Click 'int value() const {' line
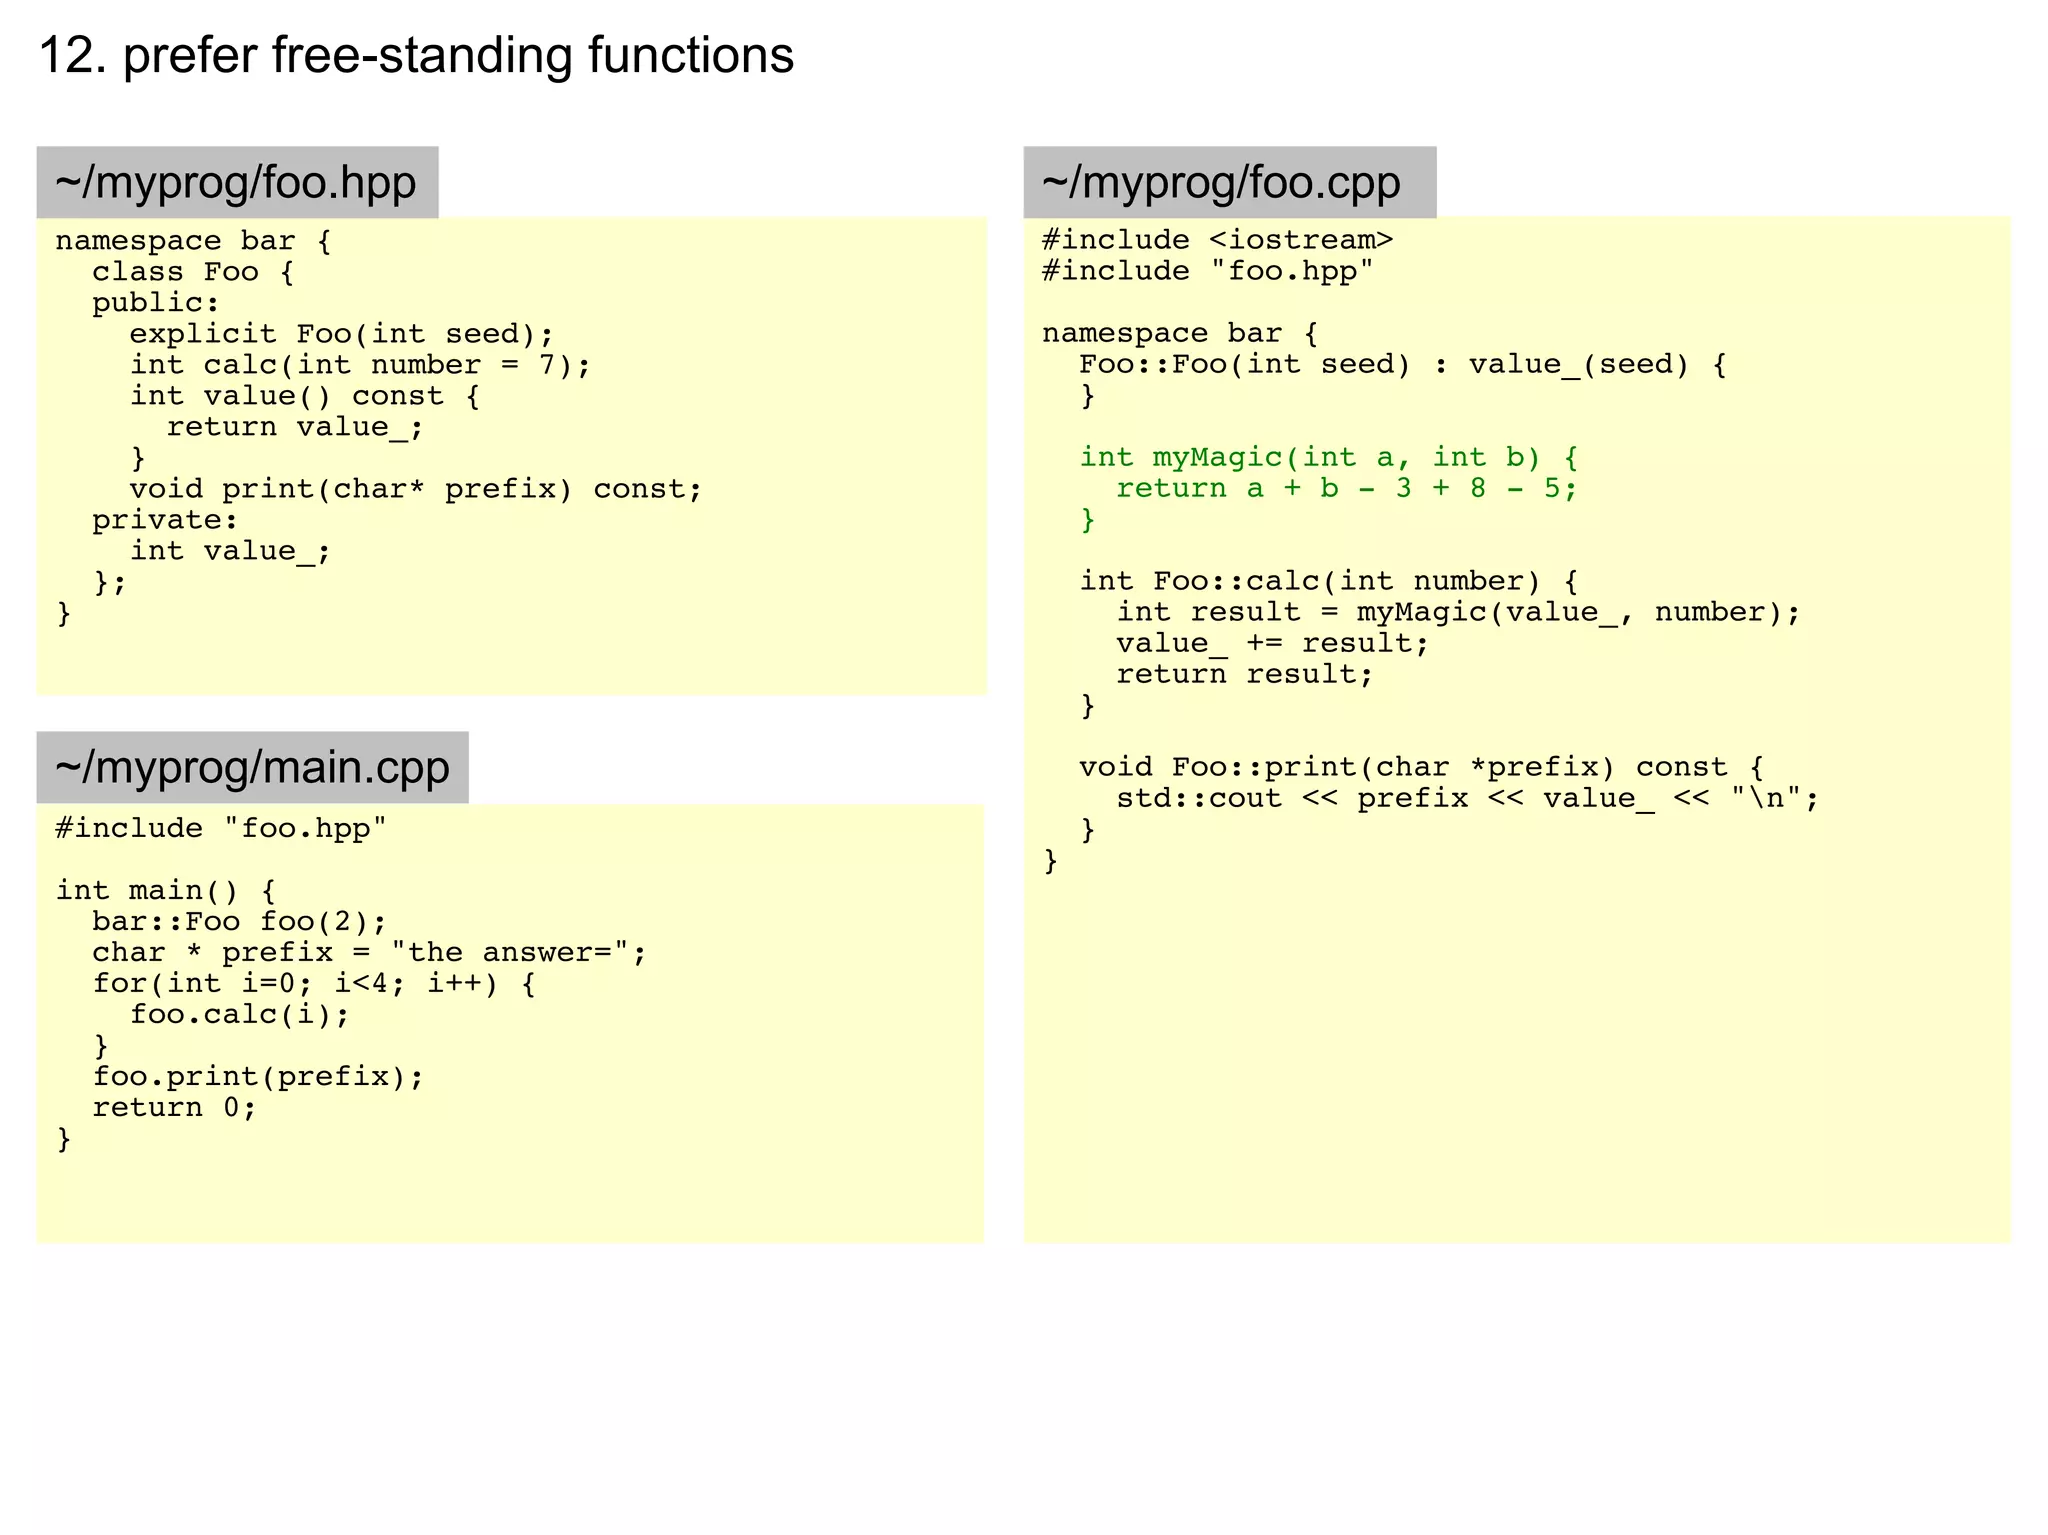 (x=305, y=396)
